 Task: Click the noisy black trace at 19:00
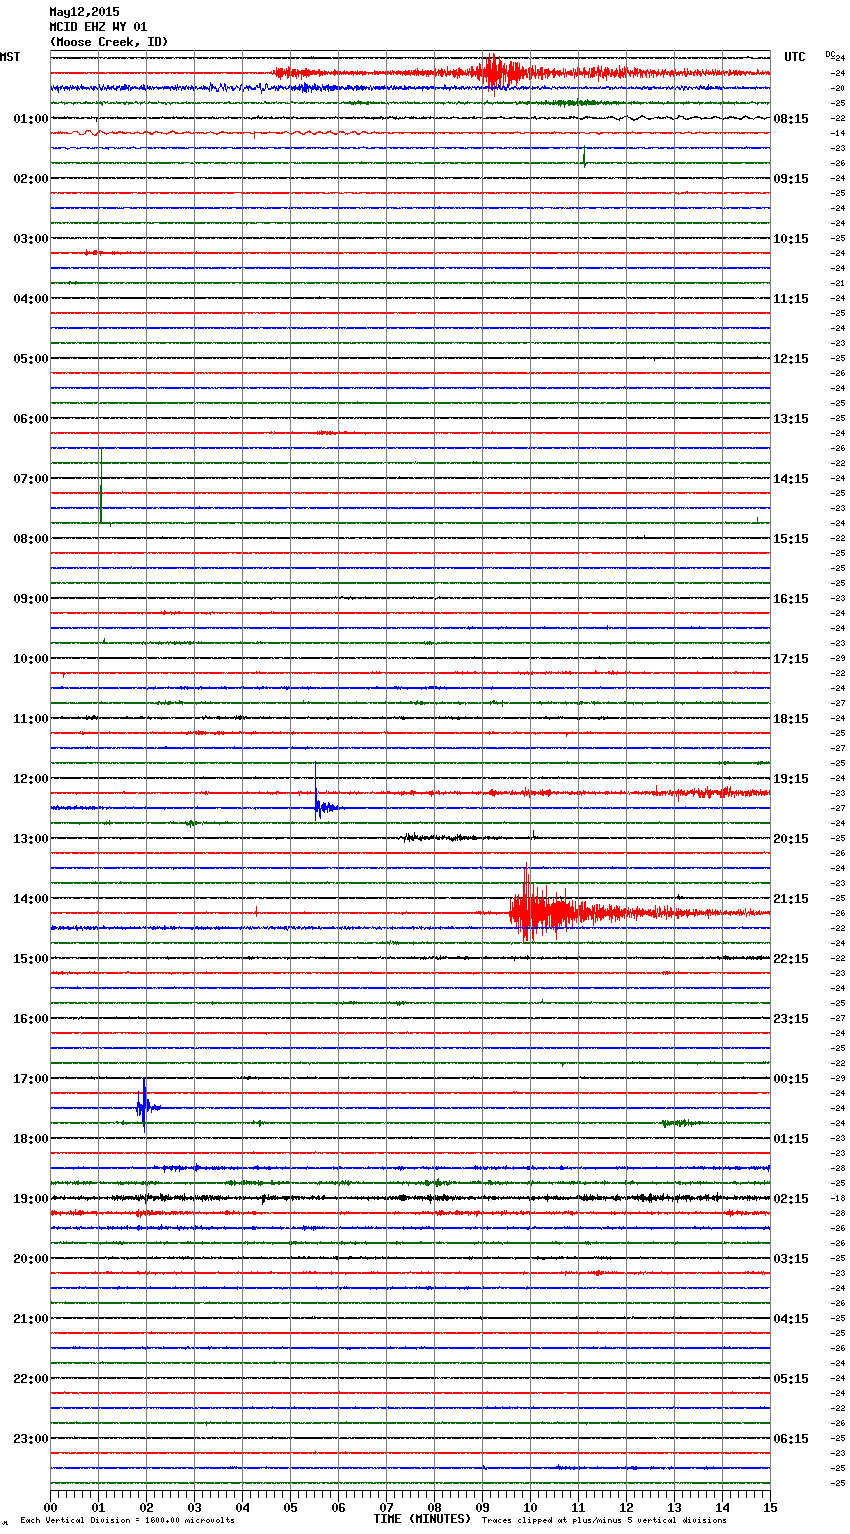(410, 1198)
